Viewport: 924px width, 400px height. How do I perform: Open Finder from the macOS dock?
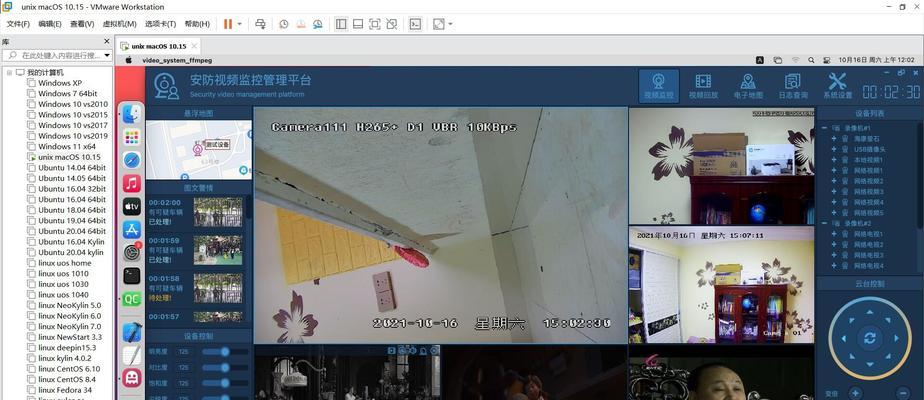tap(132, 114)
